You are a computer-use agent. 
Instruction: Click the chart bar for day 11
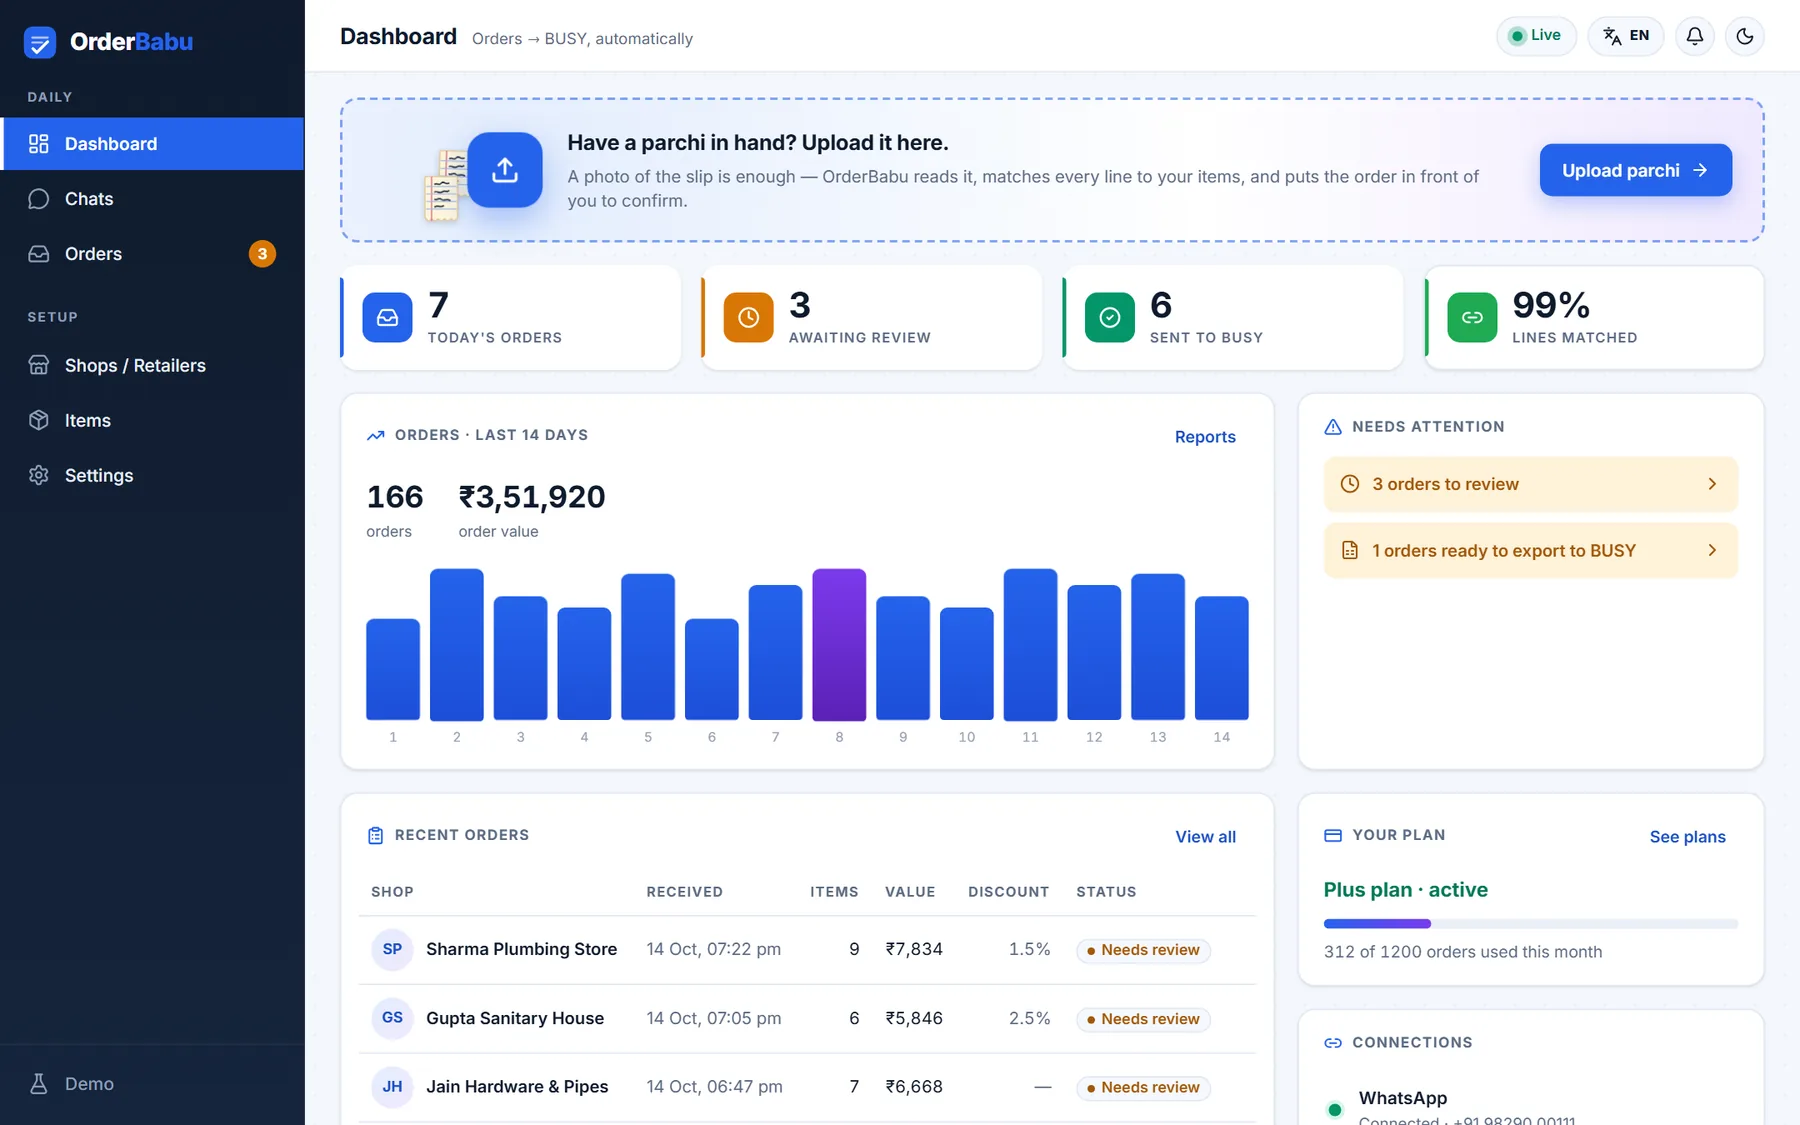(x=1030, y=645)
